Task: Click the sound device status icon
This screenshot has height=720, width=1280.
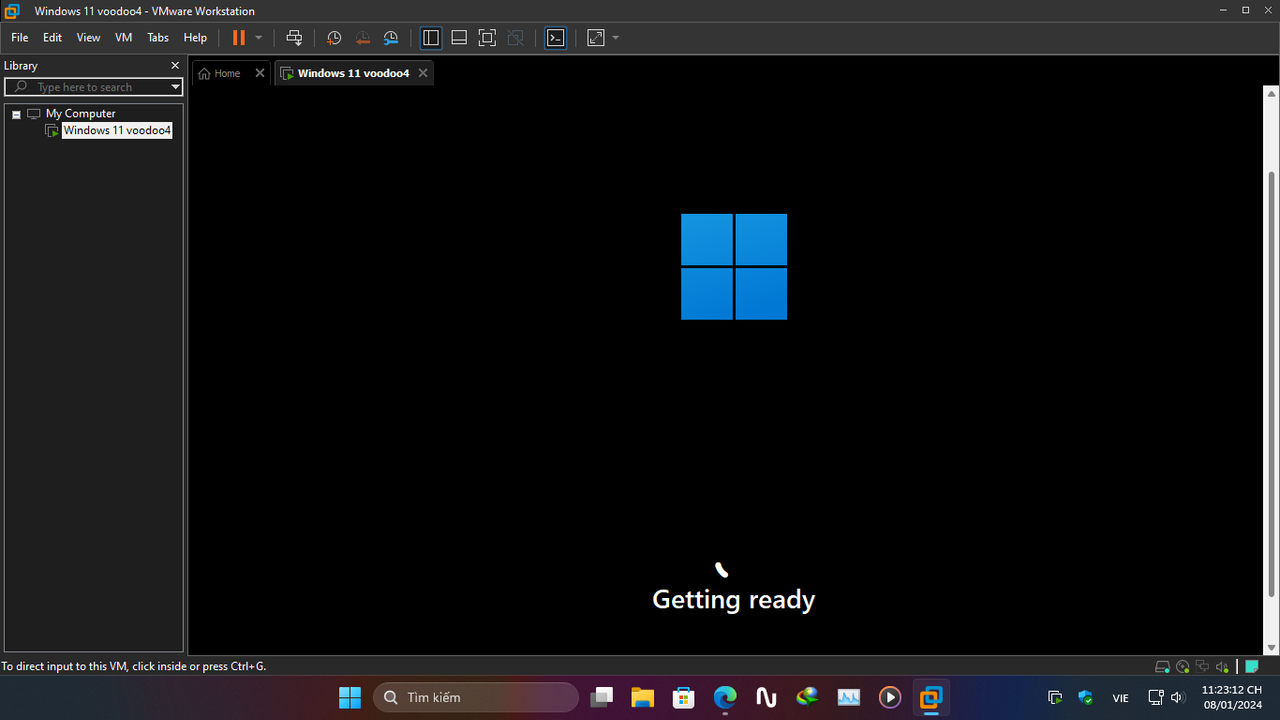Action: [x=1222, y=666]
